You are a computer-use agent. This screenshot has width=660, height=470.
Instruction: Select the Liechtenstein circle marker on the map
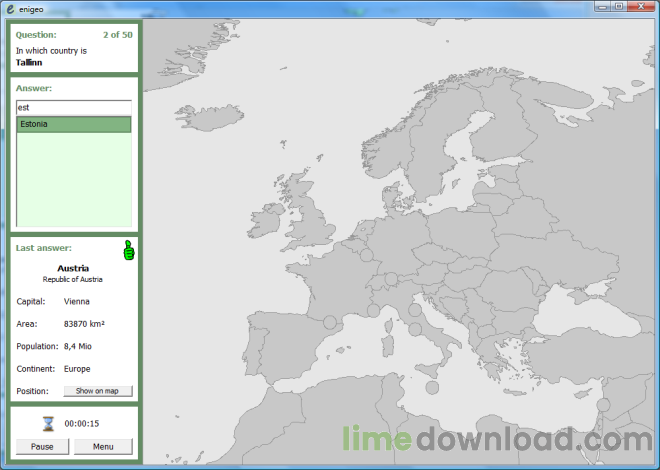pos(392,280)
